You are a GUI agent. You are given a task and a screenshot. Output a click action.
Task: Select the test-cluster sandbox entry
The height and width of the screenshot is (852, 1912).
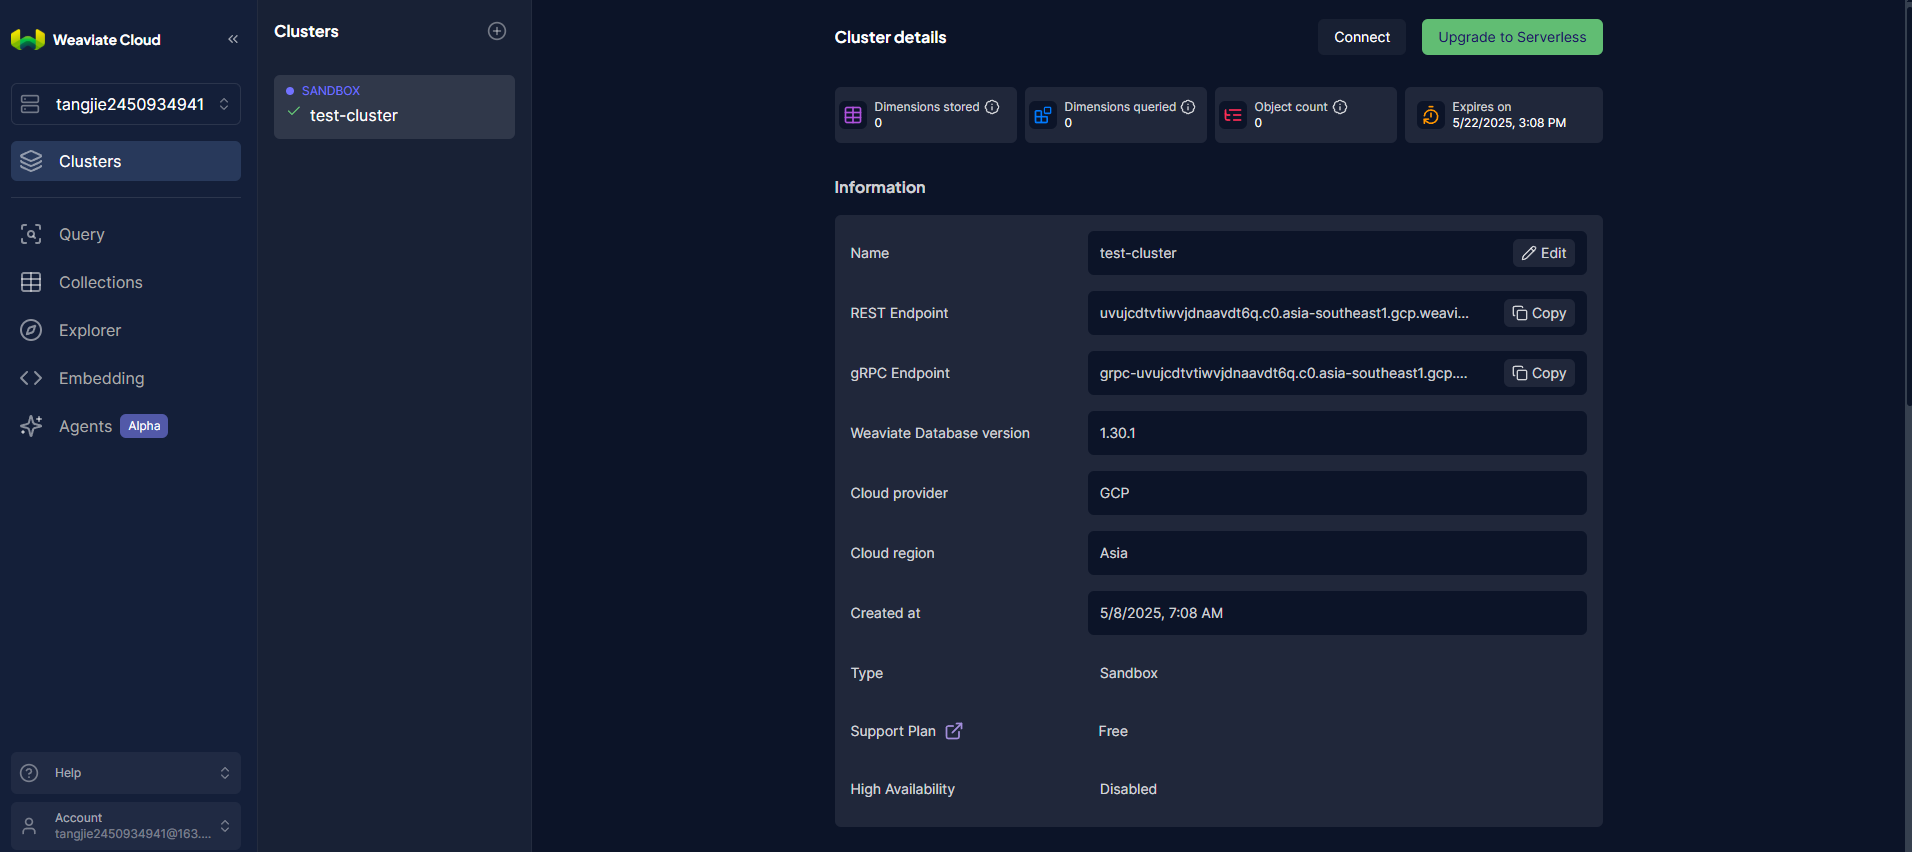pos(394,107)
